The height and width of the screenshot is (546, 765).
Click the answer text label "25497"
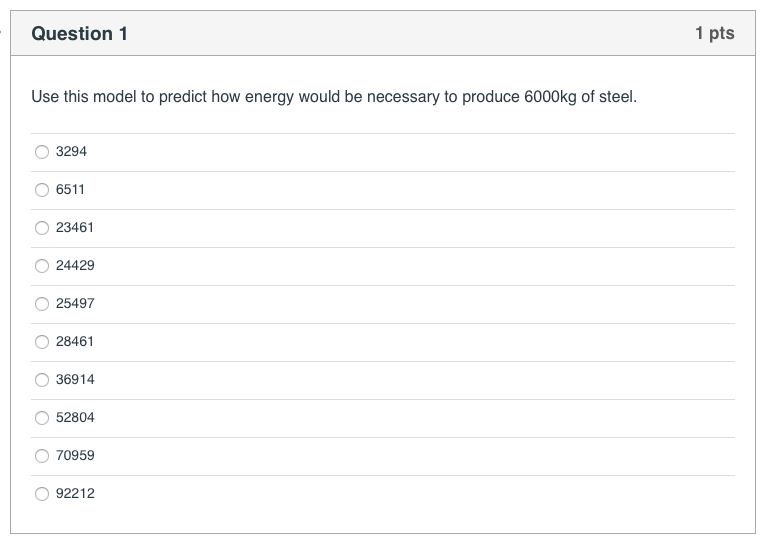(75, 304)
